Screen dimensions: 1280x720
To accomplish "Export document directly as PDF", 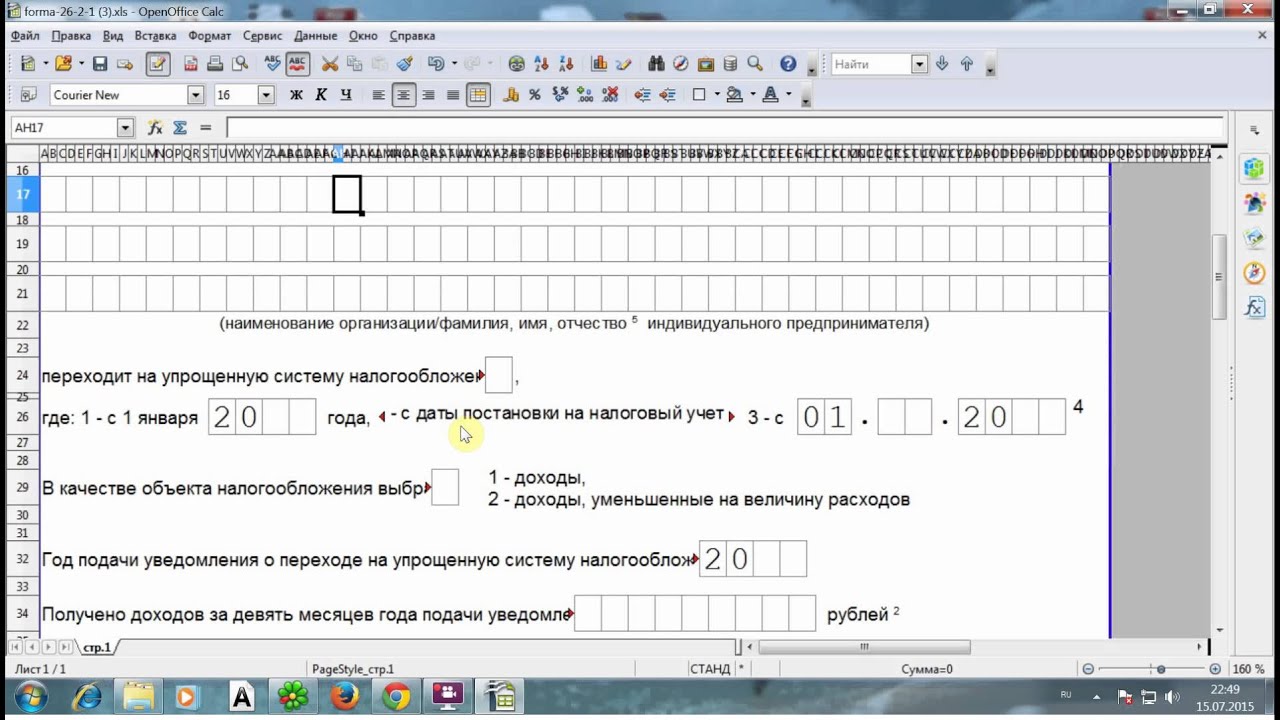I will click(187, 64).
